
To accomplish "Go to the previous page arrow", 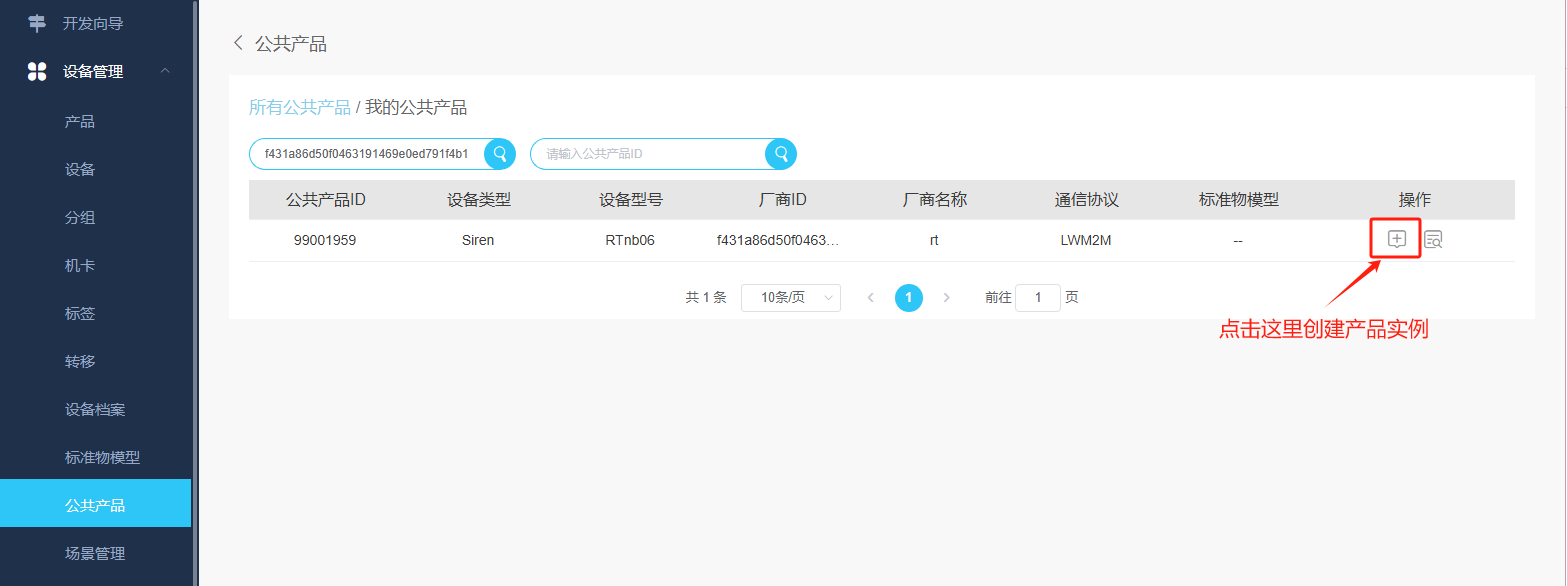I will pyautogui.click(x=871, y=297).
